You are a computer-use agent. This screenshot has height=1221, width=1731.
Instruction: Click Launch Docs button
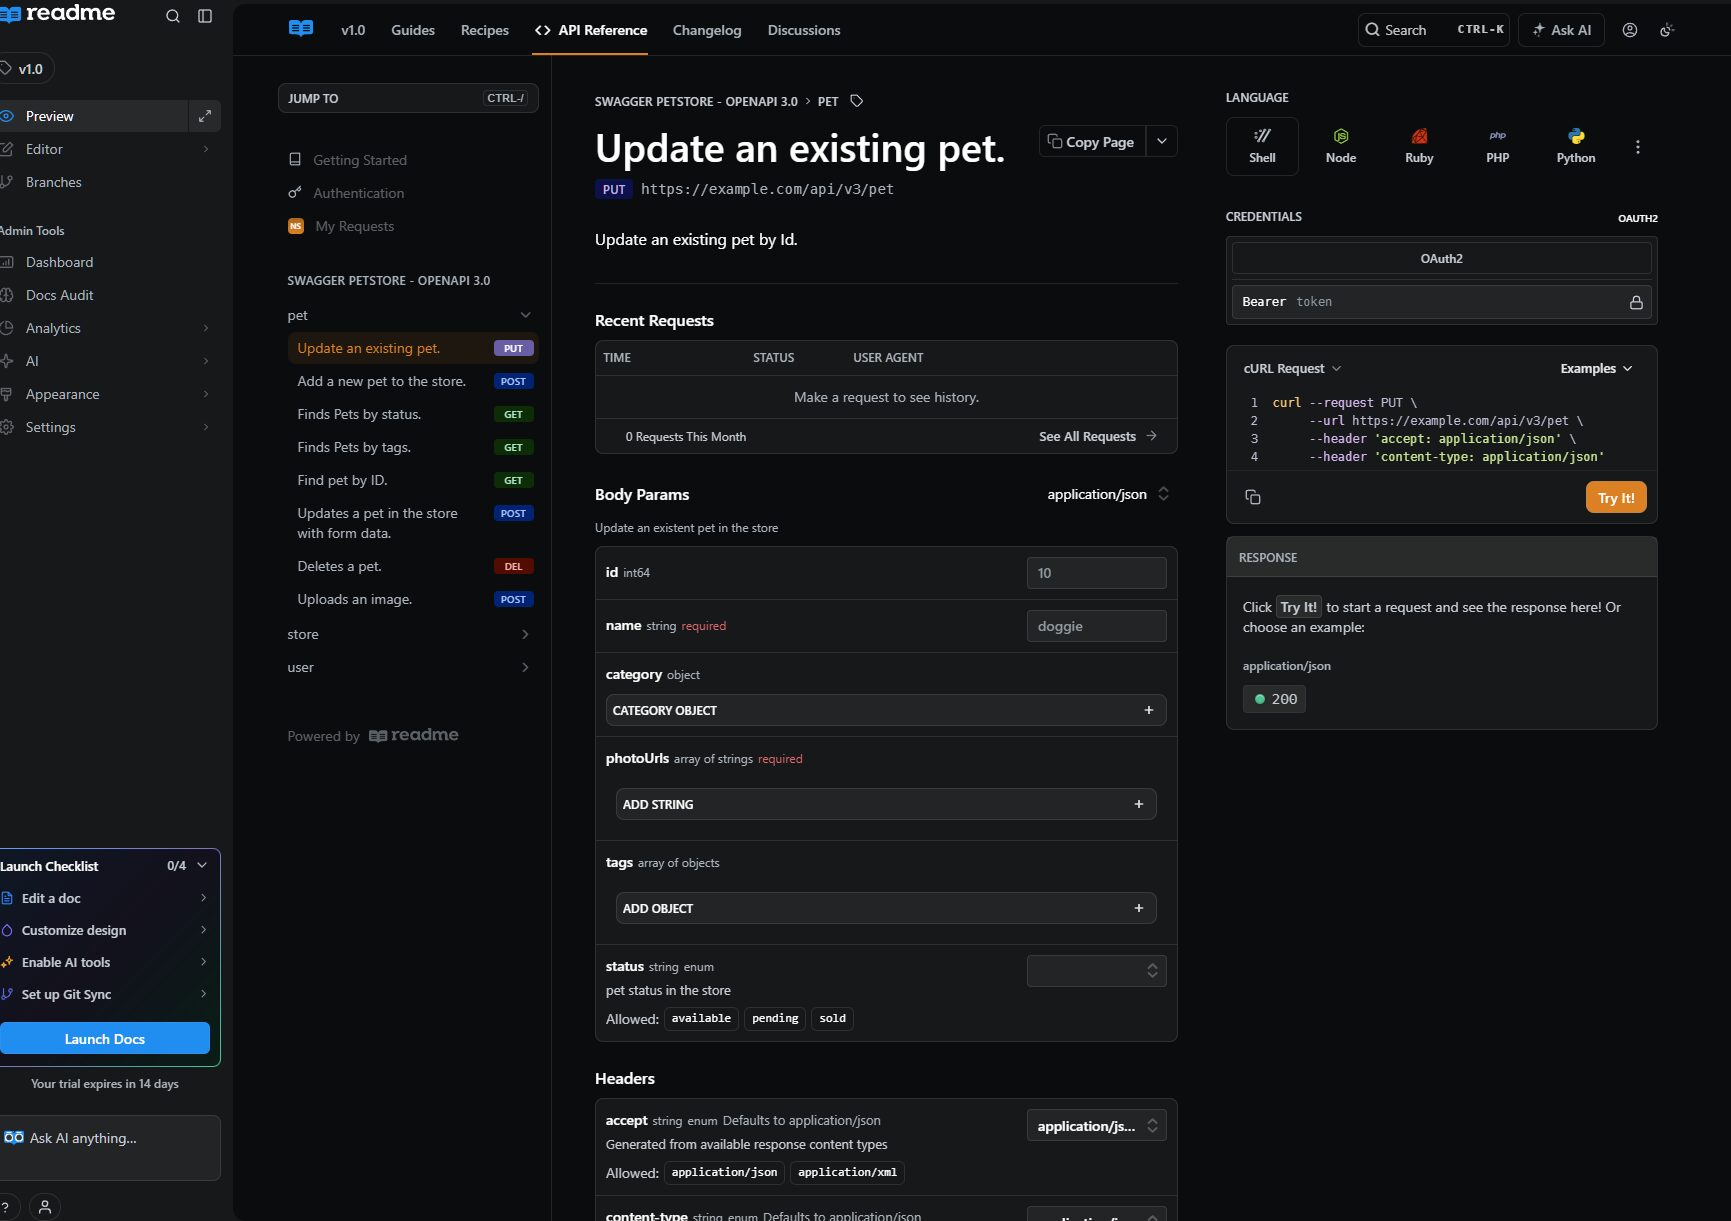105,1038
